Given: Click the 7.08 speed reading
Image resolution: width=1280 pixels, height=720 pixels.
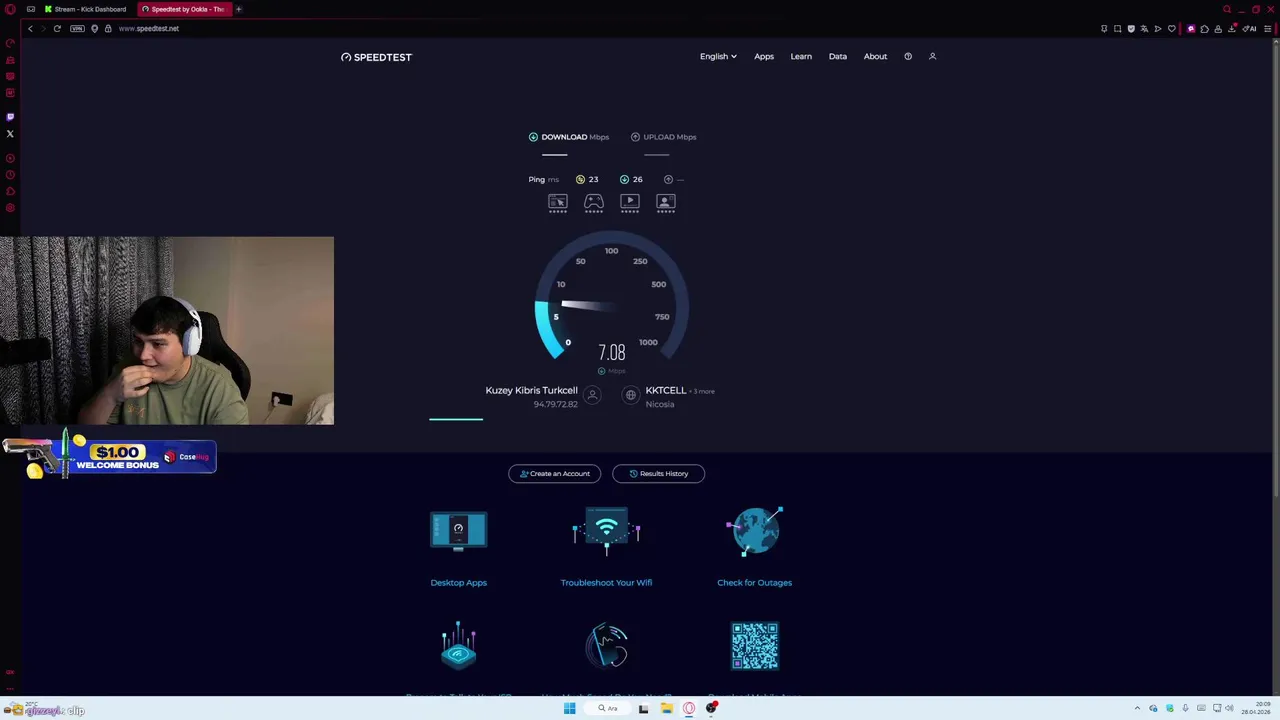Looking at the screenshot, I should point(611,352).
